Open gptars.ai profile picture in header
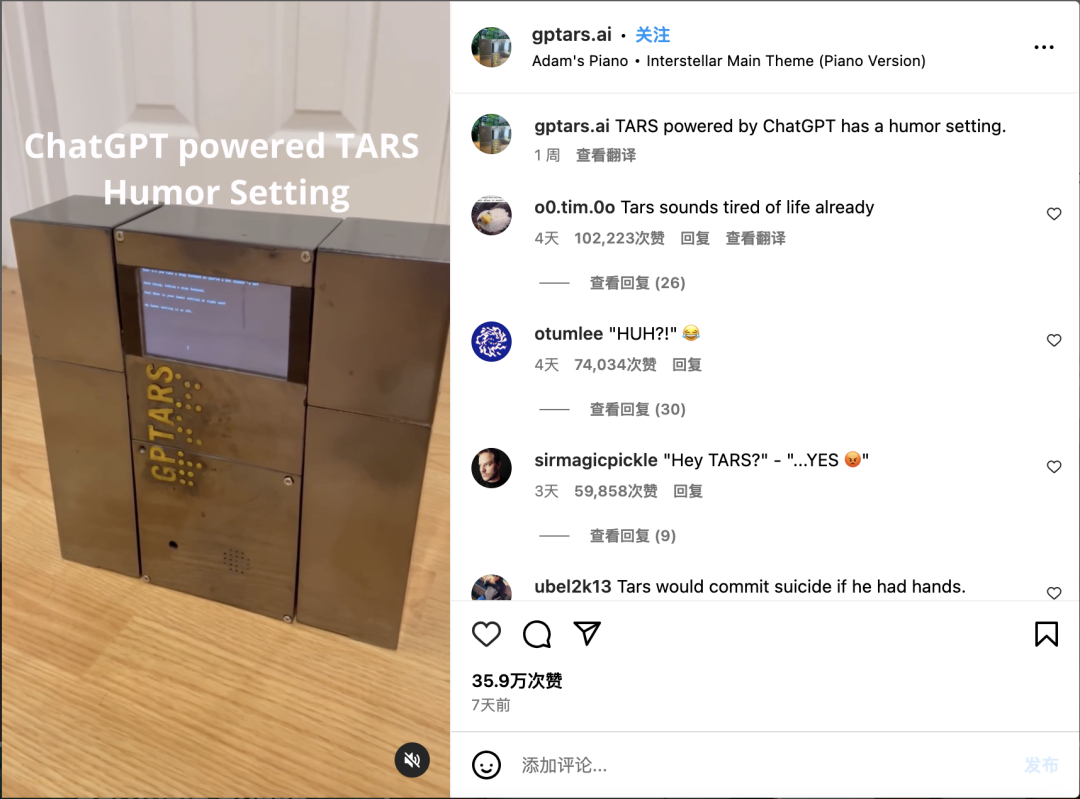The image size is (1080, 799). click(x=491, y=47)
